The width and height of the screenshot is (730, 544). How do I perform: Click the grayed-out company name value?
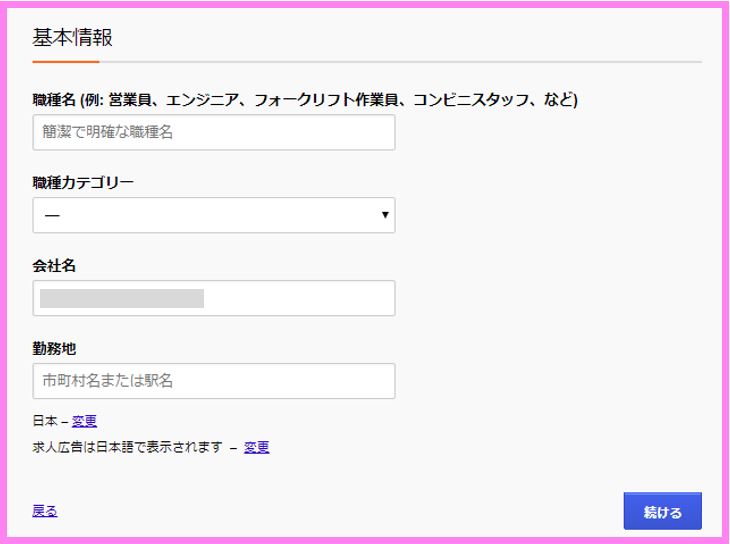point(122,298)
